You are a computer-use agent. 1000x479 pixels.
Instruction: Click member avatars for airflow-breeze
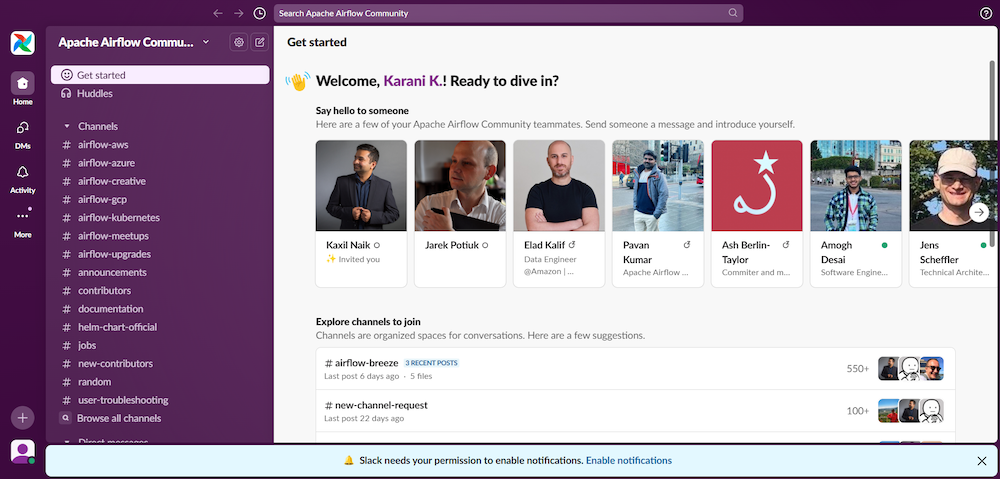pyautogui.click(x=911, y=369)
